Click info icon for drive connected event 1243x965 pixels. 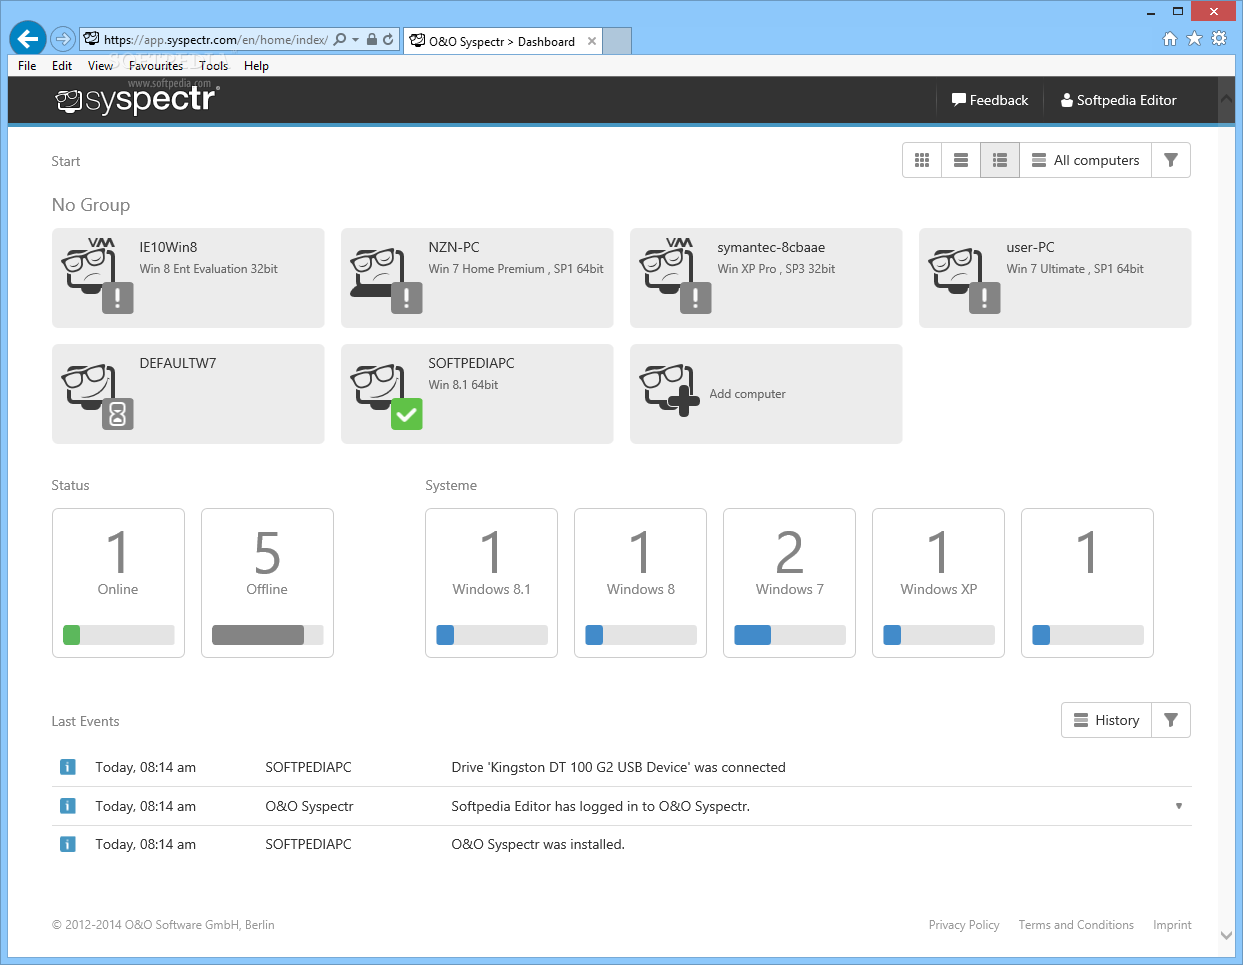[x=68, y=767]
